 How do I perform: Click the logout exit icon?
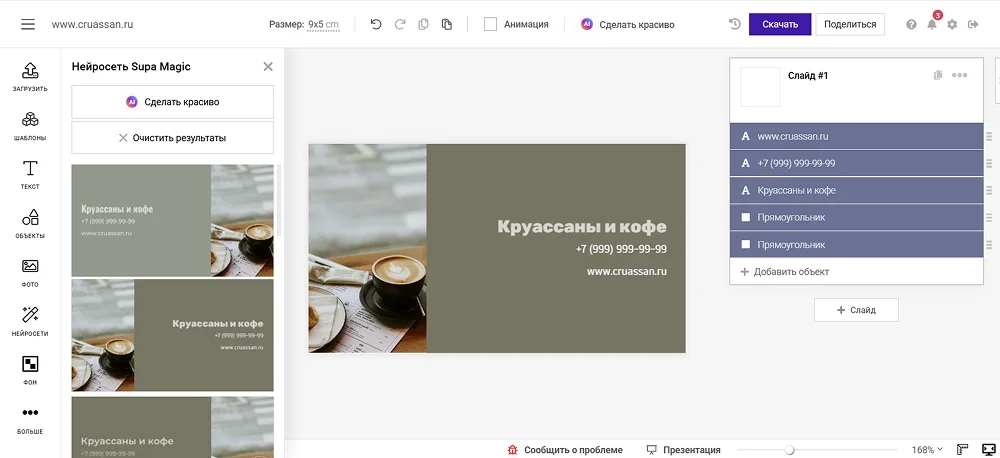[x=973, y=24]
